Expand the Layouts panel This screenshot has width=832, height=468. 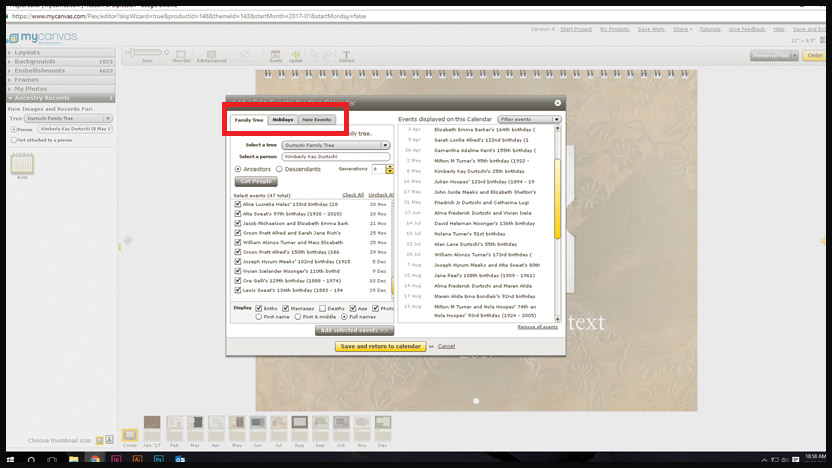click(60, 53)
